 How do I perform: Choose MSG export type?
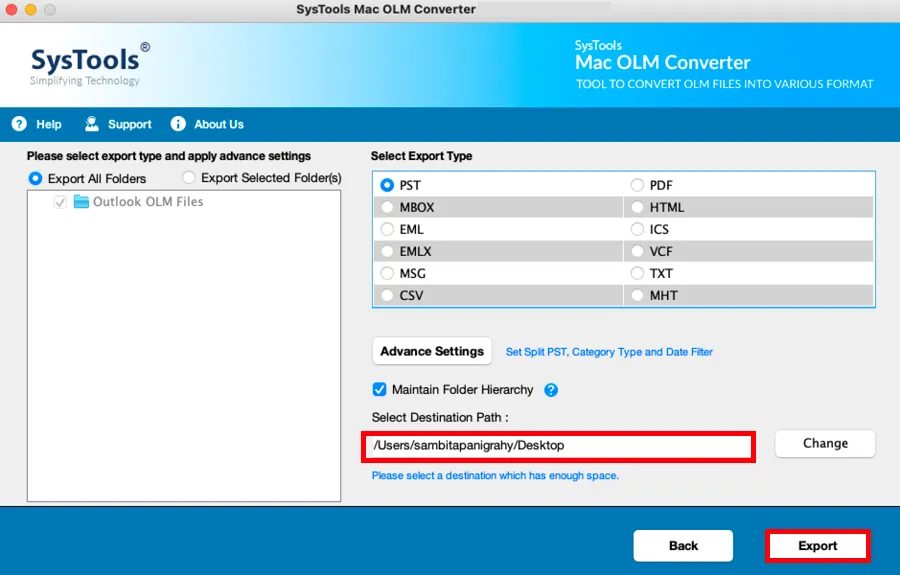387,273
